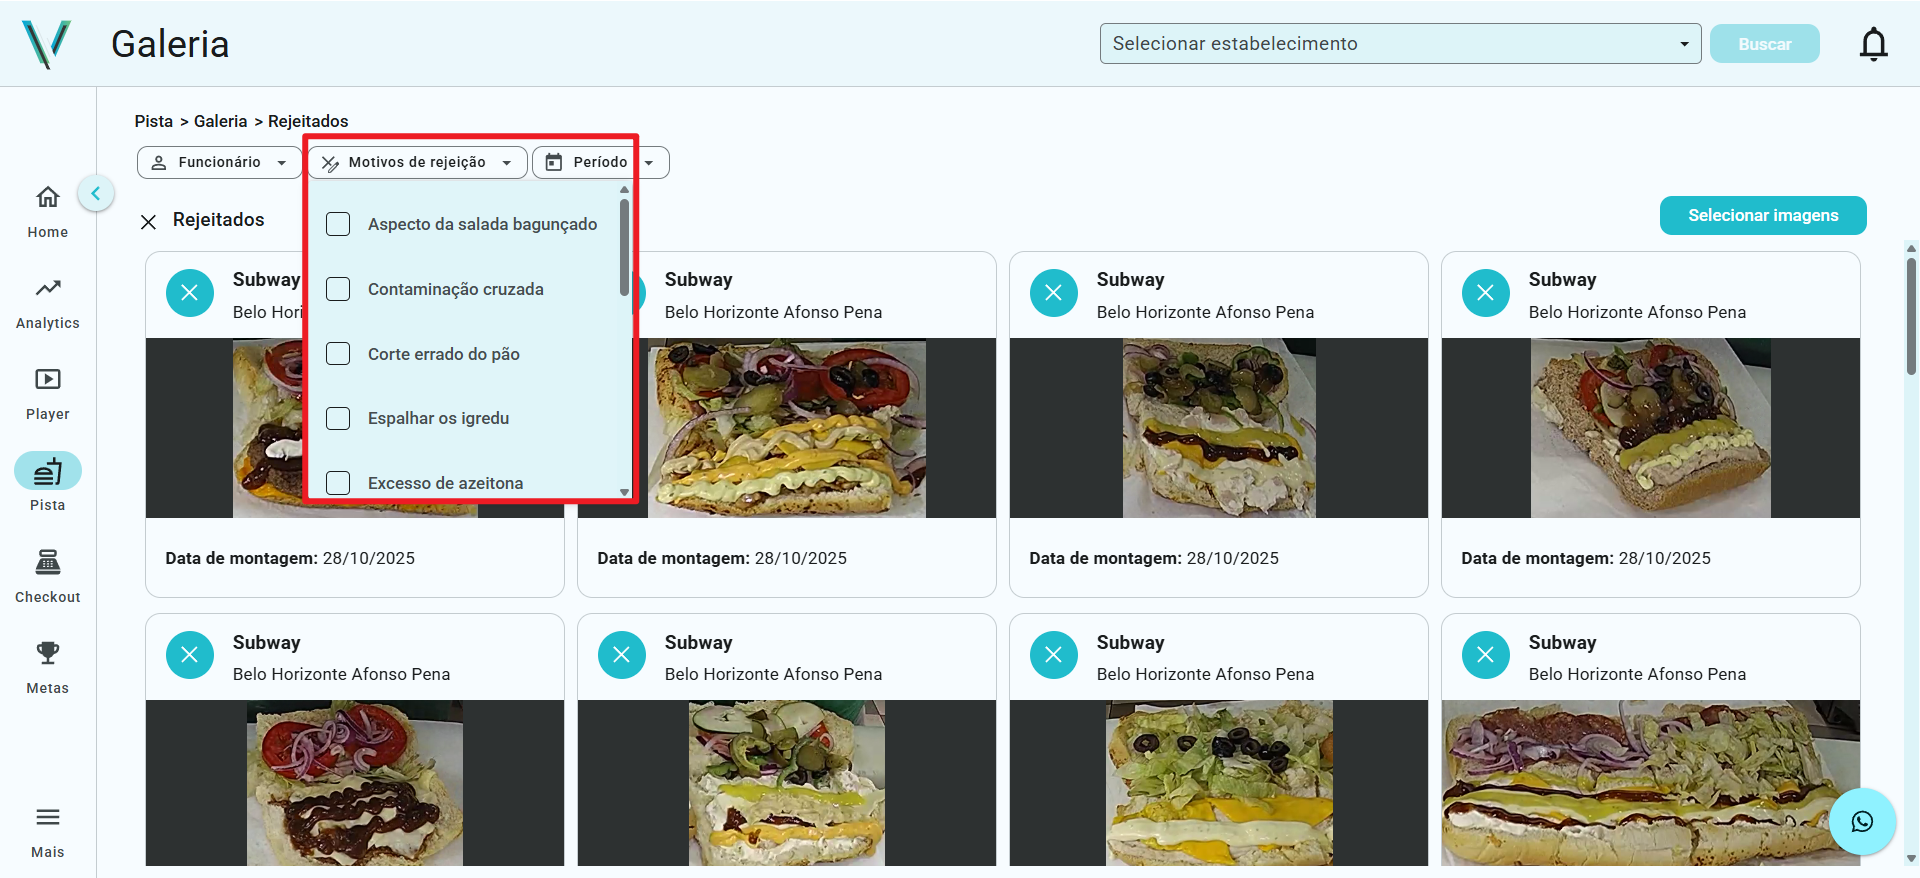Select the Pista sidebar icon
The image size is (1920, 878).
coord(48,471)
